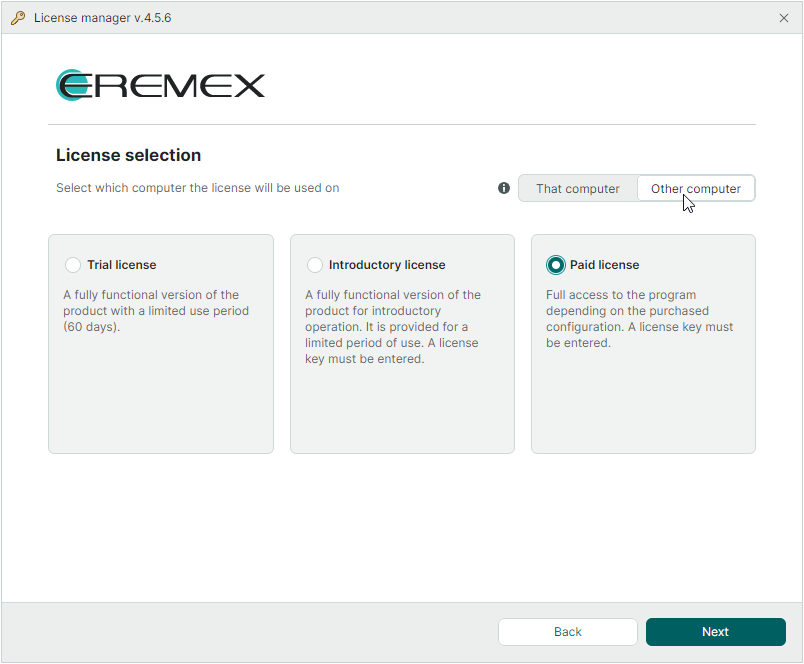The width and height of the screenshot is (804, 664).
Task: Click 'Select which computer the license will be used on' text
Action: (197, 188)
